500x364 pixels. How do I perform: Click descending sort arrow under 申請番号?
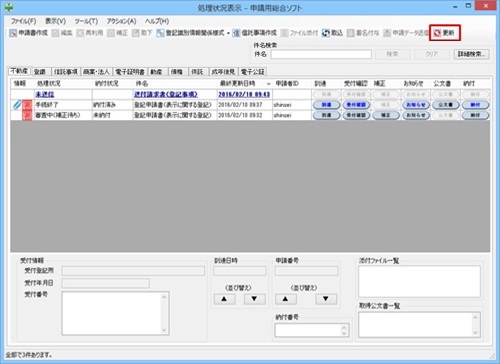coord(326,299)
